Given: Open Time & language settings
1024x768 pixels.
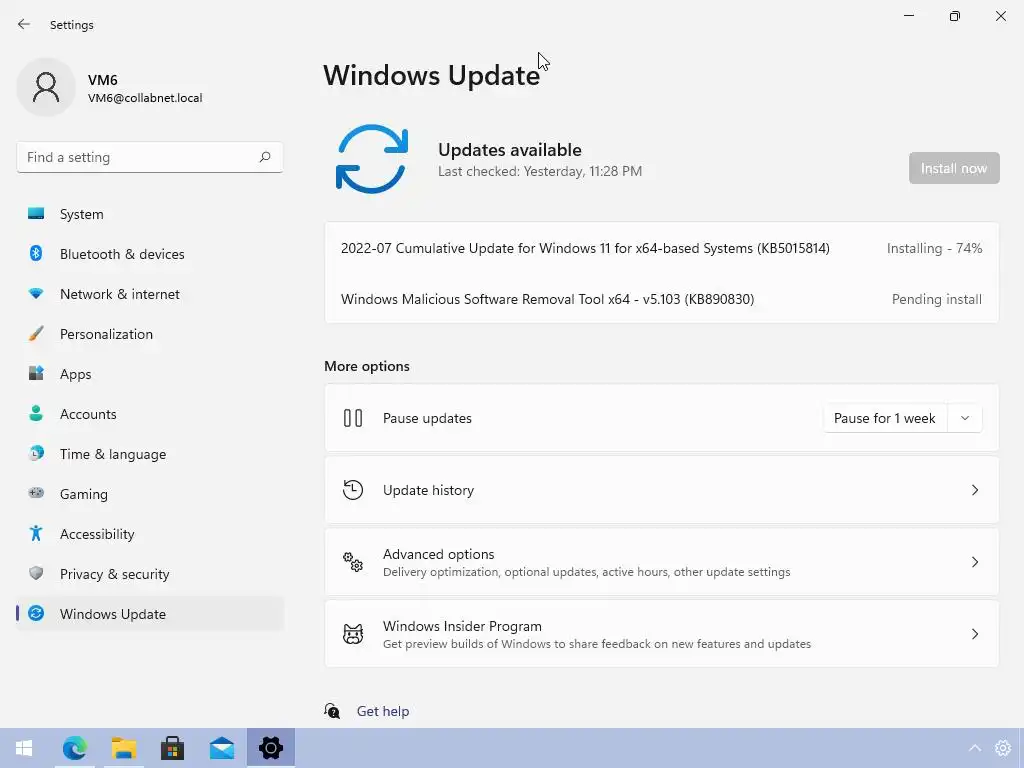Looking at the screenshot, I should pyautogui.click(x=150, y=454).
